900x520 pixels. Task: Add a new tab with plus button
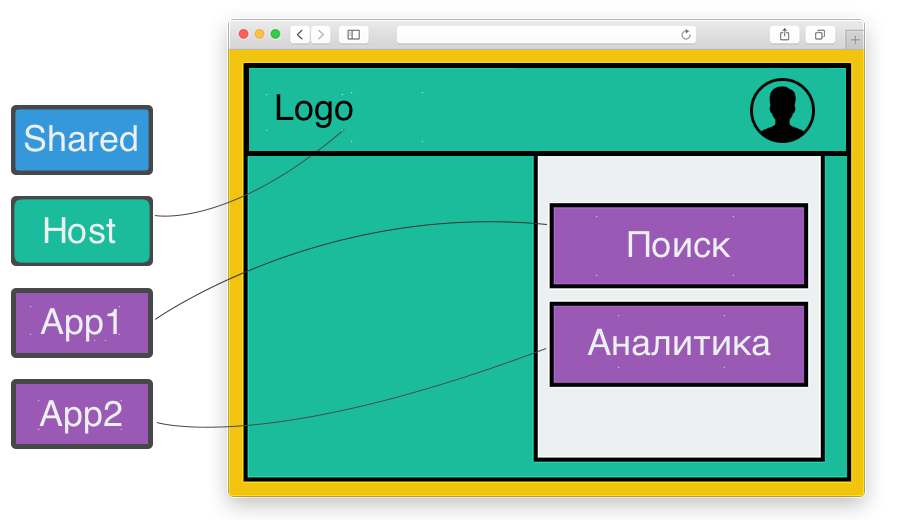(855, 40)
